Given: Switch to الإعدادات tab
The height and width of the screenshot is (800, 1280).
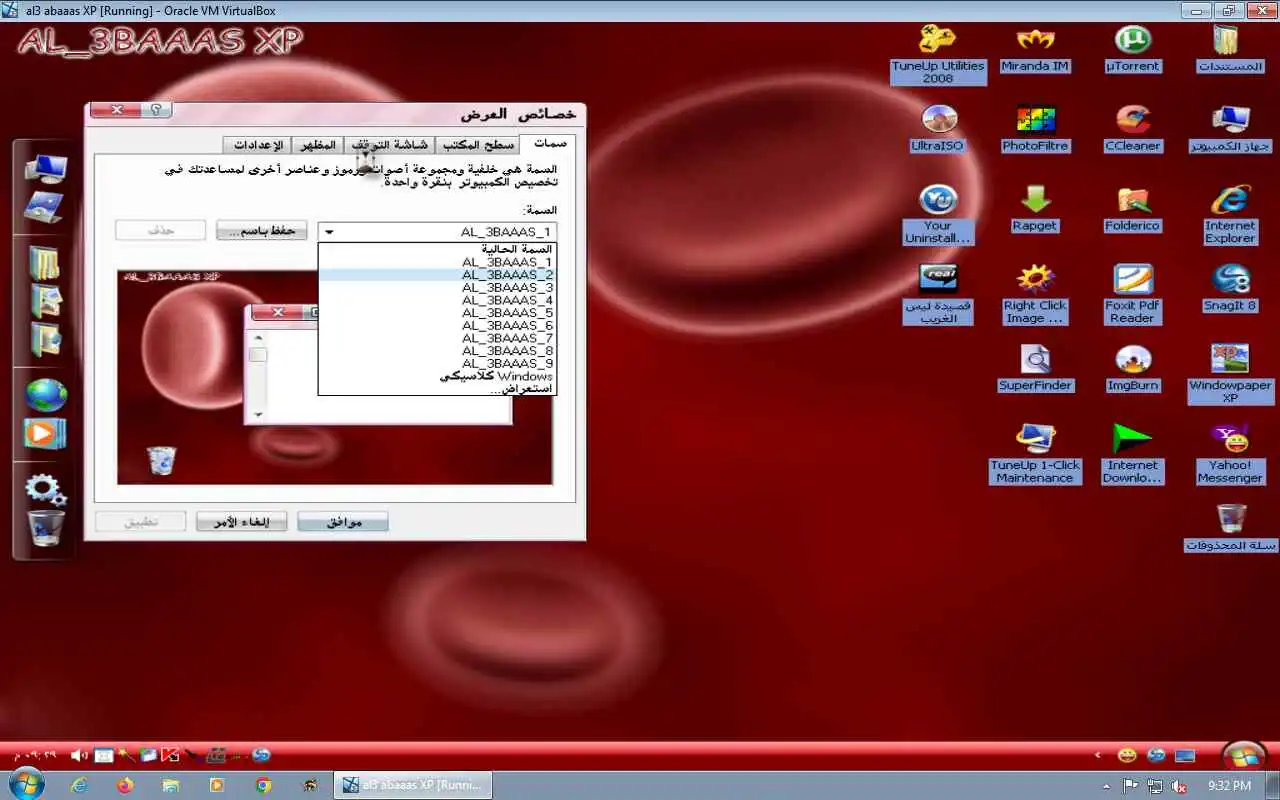Looking at the screenshot, I should (x=257, y=145).
